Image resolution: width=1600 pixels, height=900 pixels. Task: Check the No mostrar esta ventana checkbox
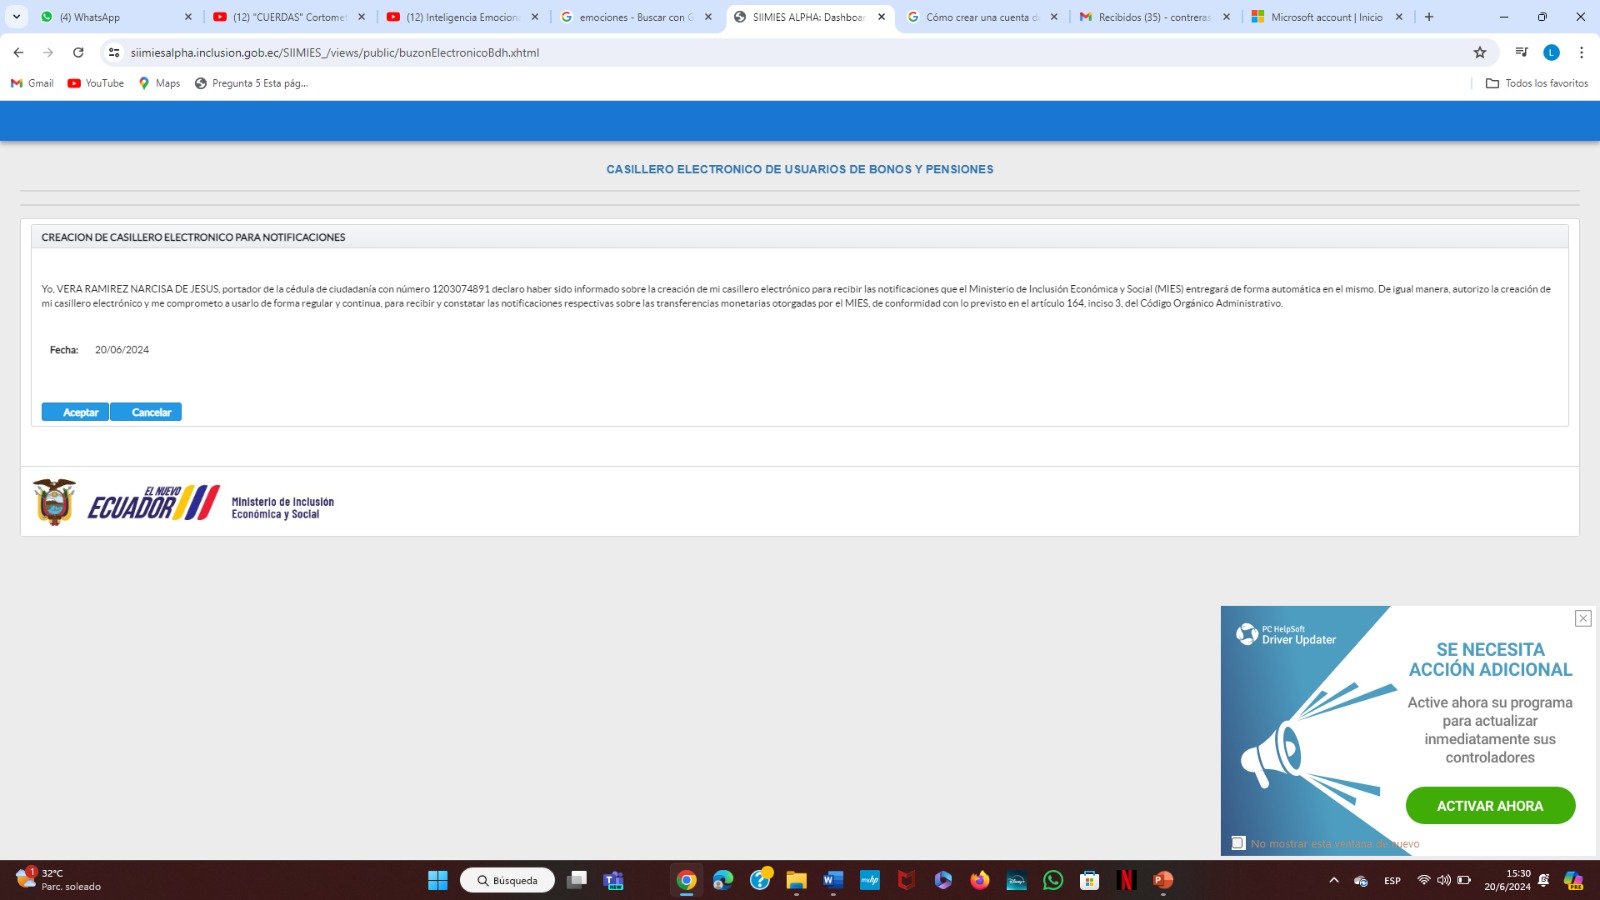[x=1238, y=843]
